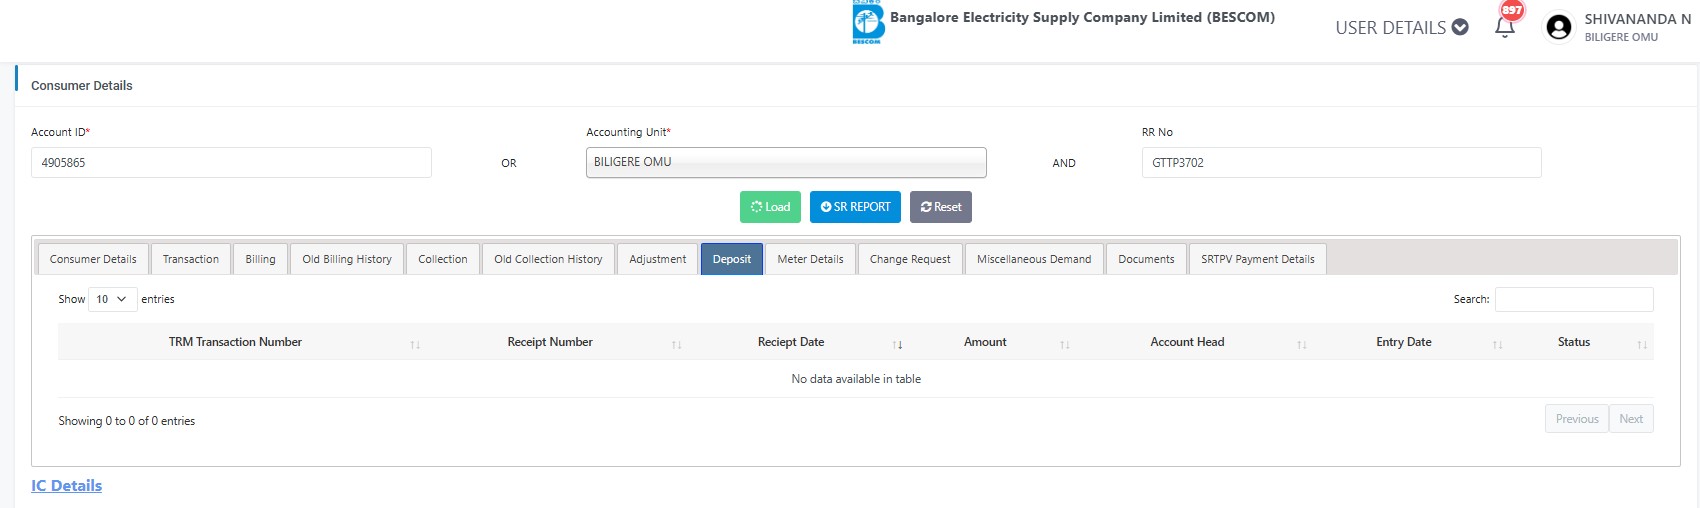Switch to the Billing tab

260,259
